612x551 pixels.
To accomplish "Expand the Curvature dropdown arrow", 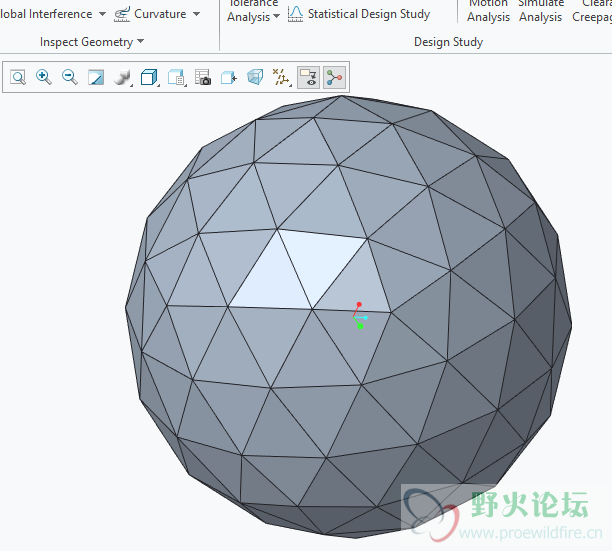I will click(x=196, y=14).
